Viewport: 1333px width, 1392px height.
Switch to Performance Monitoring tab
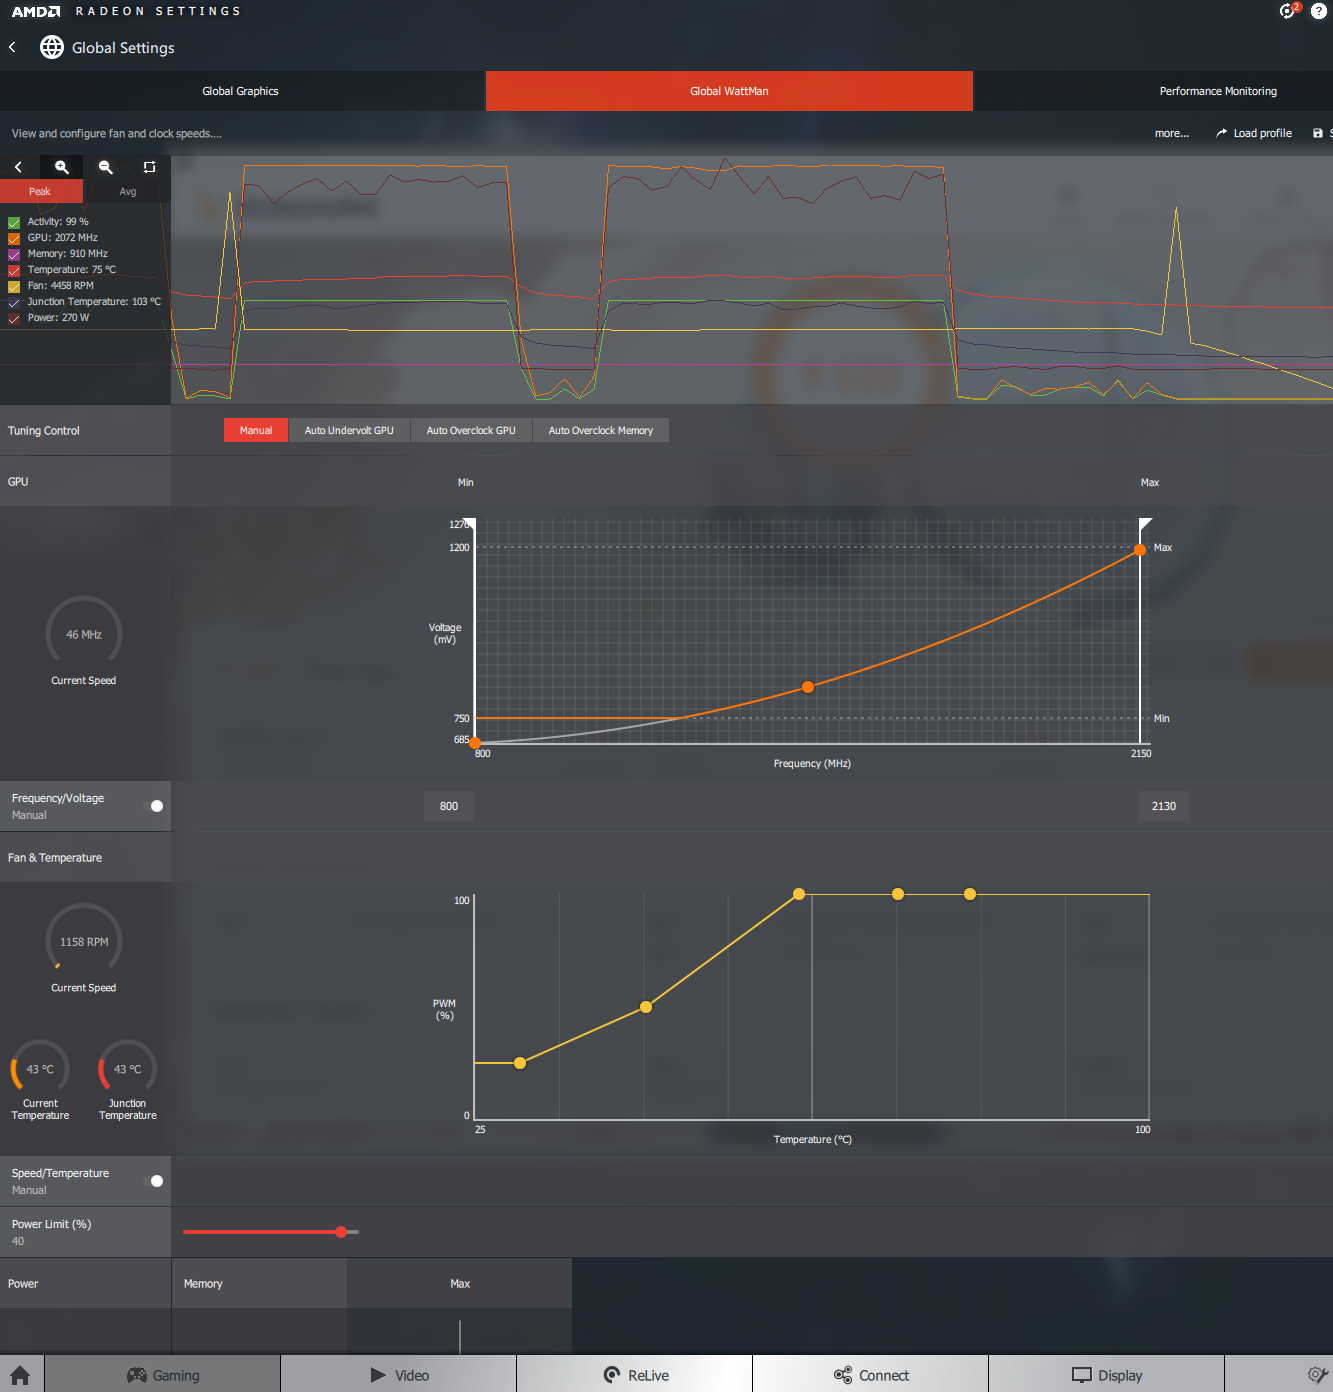pyautogui.click(x=1218, y=91)
